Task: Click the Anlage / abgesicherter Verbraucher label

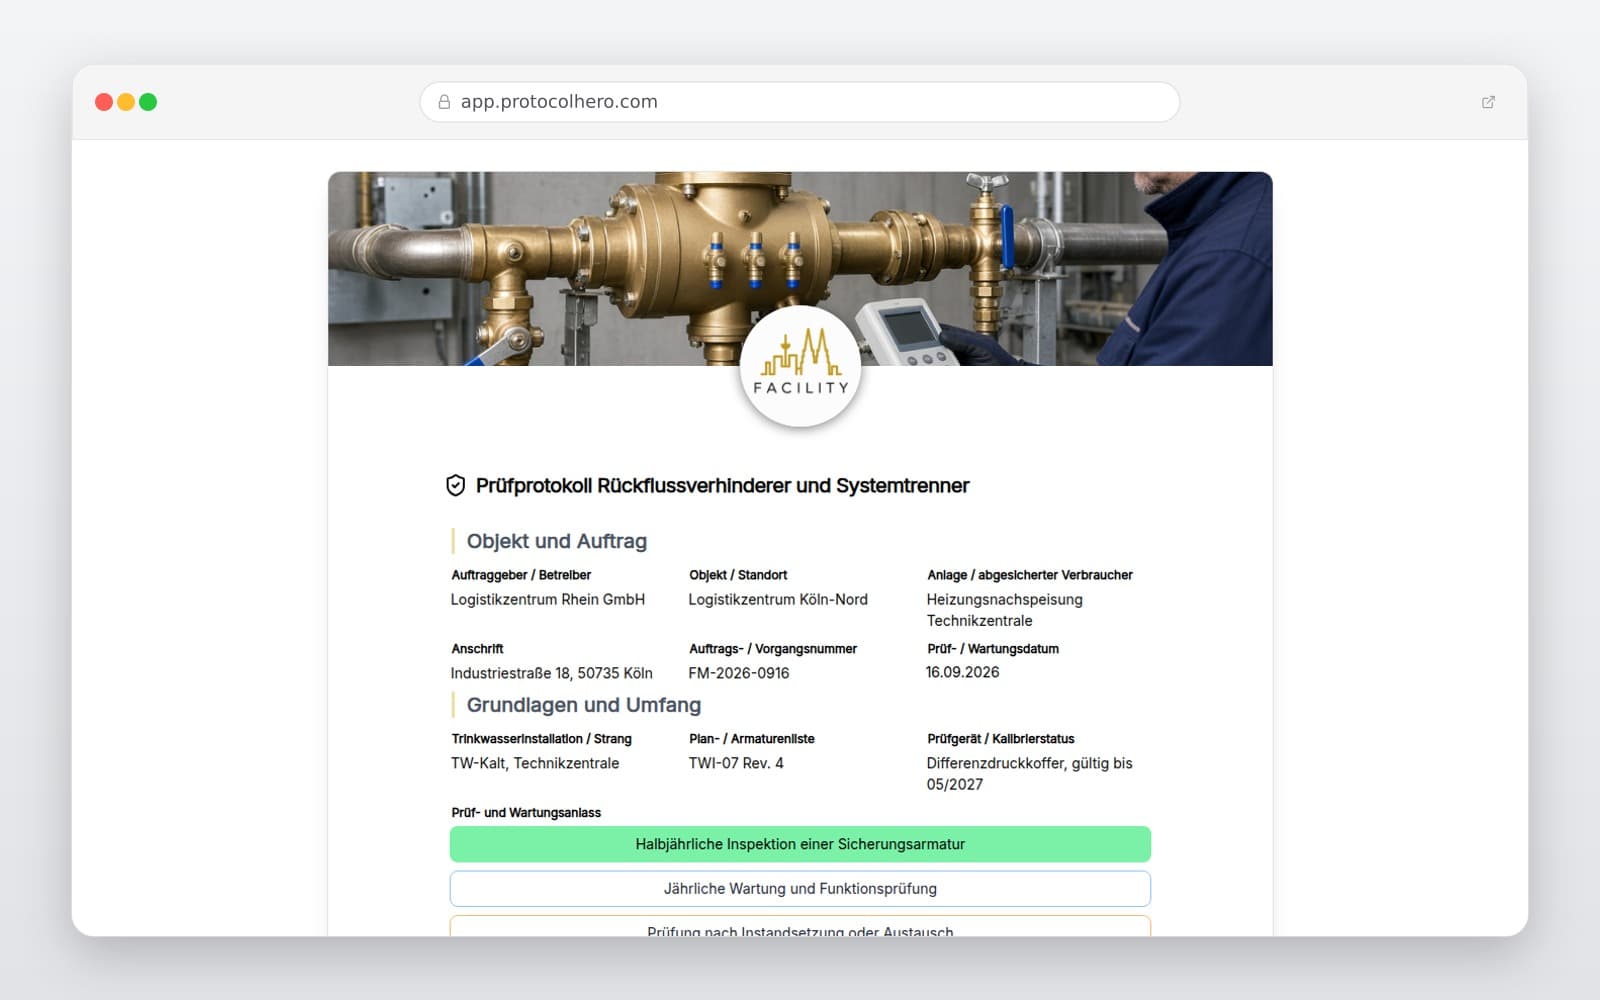Action: 1030,575
